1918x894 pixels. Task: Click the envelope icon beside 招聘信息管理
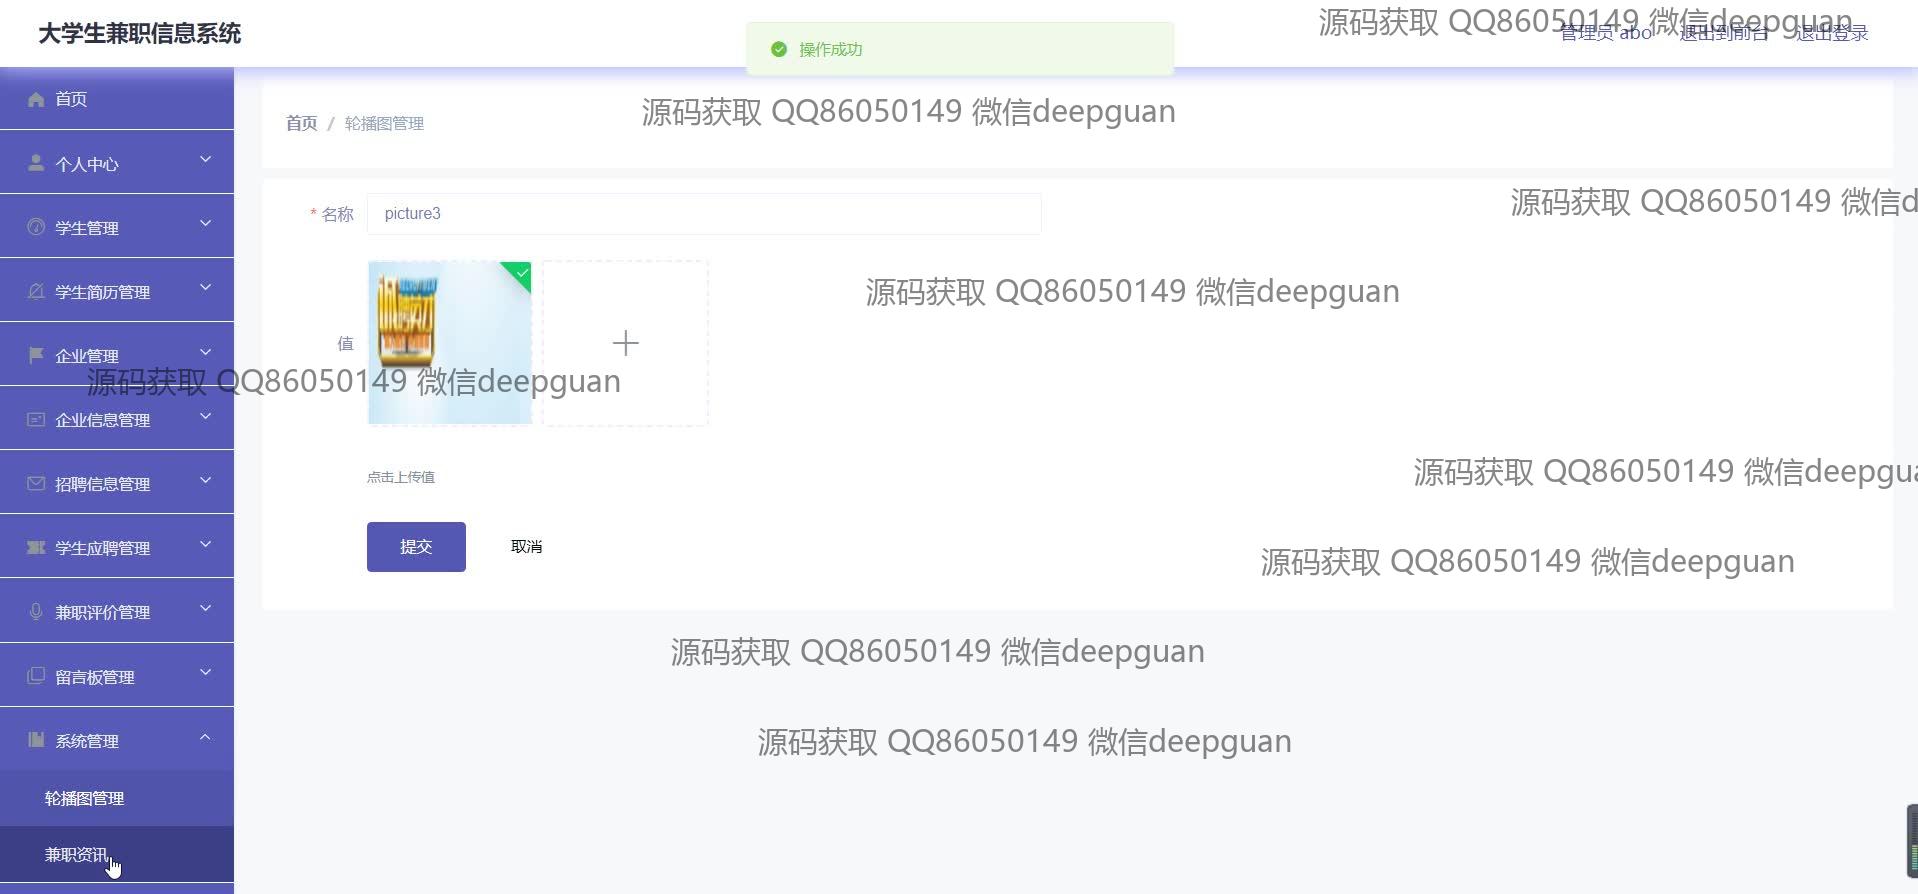(36, 483)
